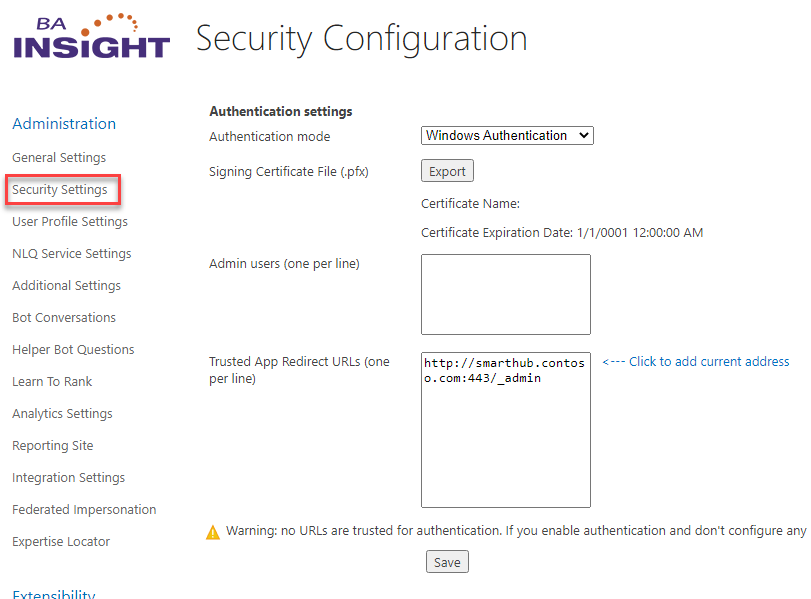Click the yellow warning triangle icon

[212, 532]
